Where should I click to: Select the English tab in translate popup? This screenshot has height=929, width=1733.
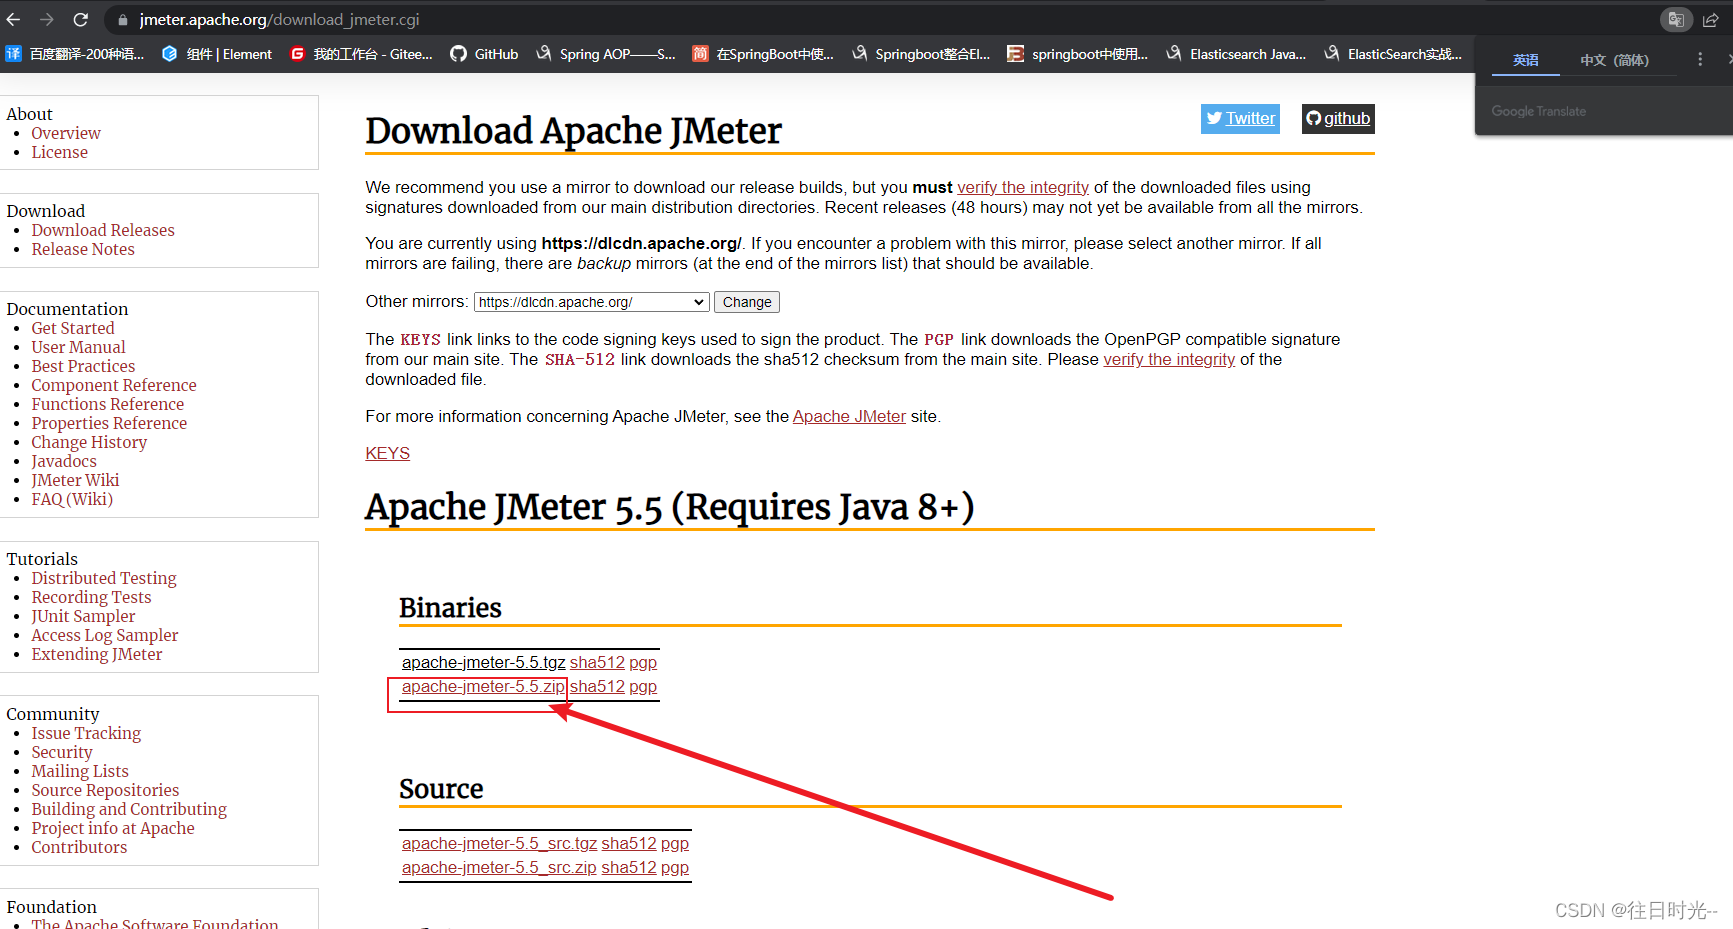1525,60
